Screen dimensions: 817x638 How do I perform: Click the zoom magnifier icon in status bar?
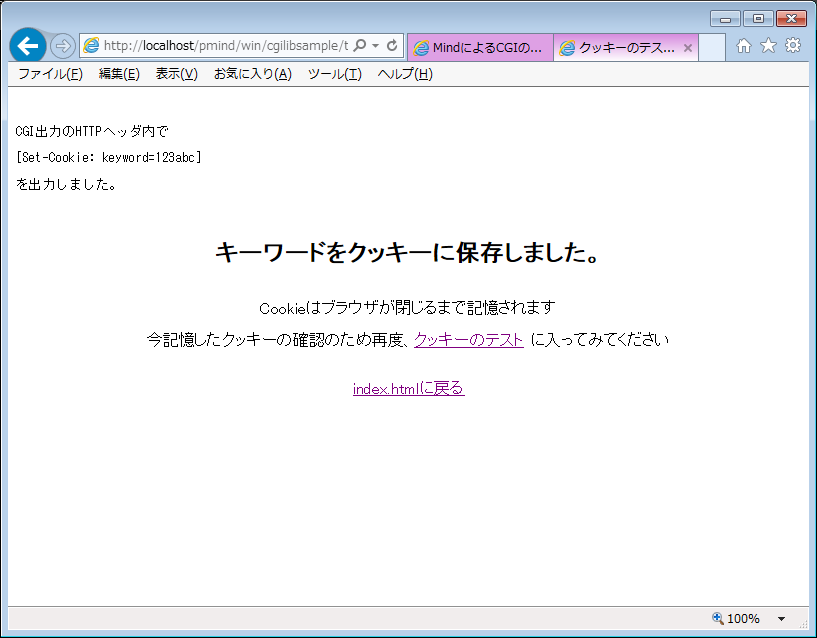tap(717, 618)
